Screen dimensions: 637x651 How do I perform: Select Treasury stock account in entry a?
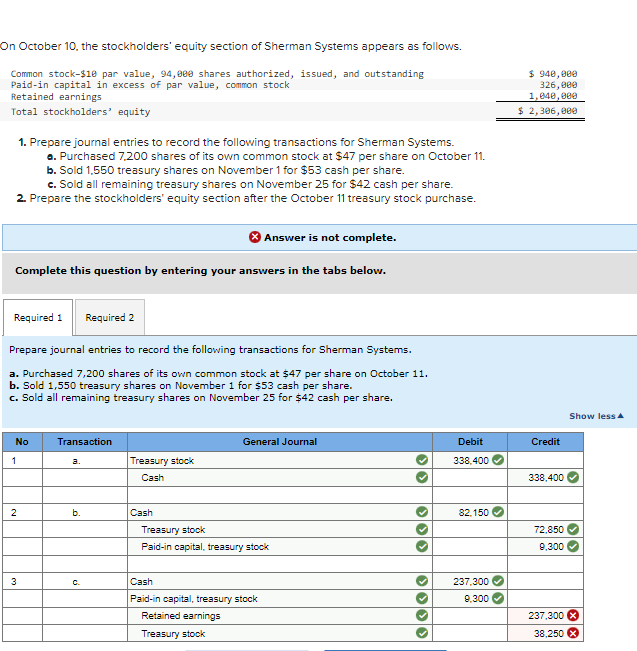tap(279, 460)
